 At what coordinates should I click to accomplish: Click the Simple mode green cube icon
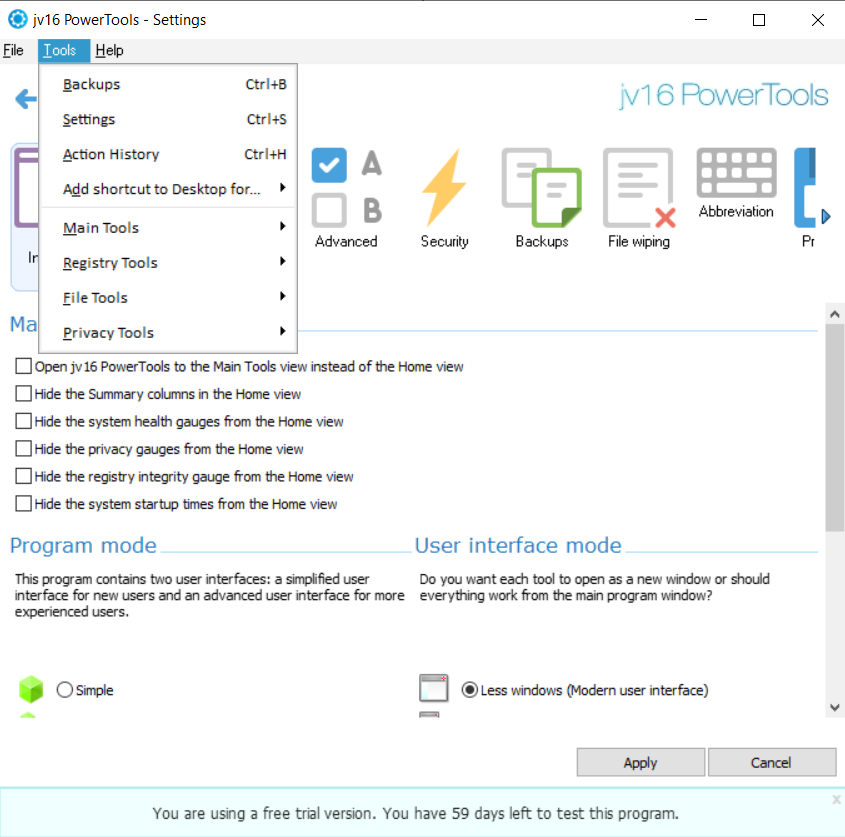[x=30, y=690]
